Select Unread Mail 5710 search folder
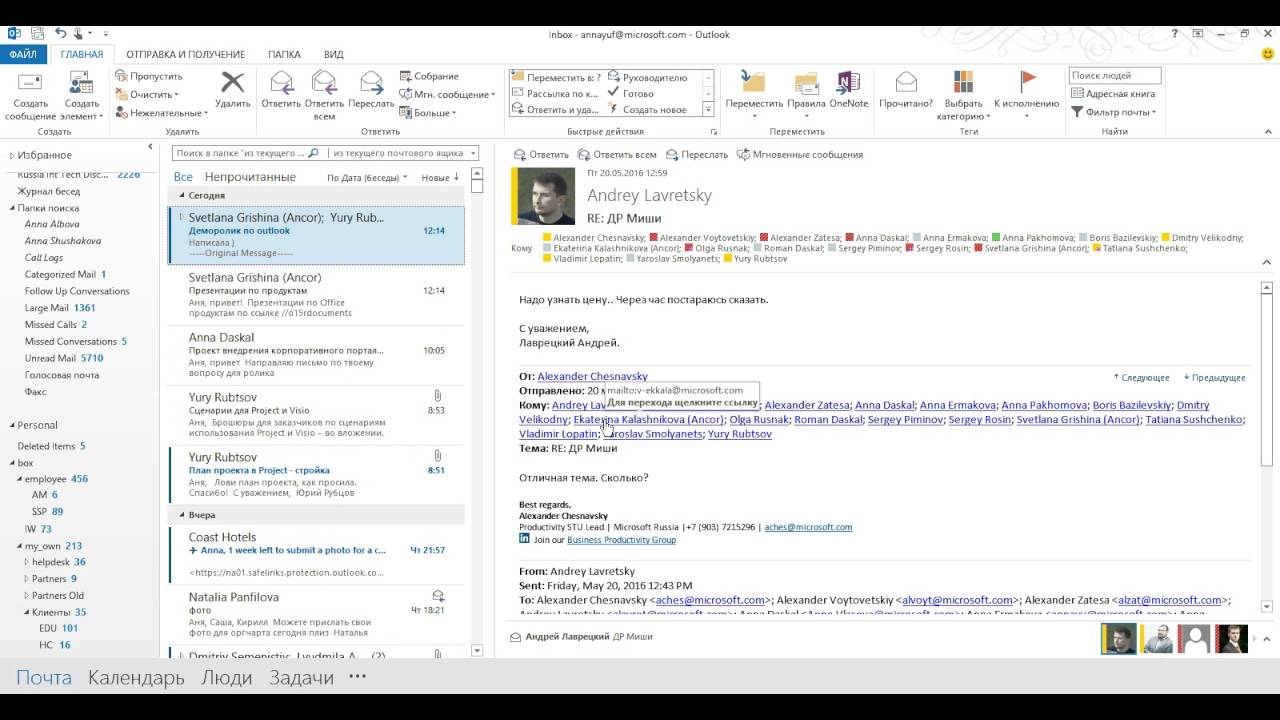Screen dimensions: 1280x720 click(x=64, y=358)
